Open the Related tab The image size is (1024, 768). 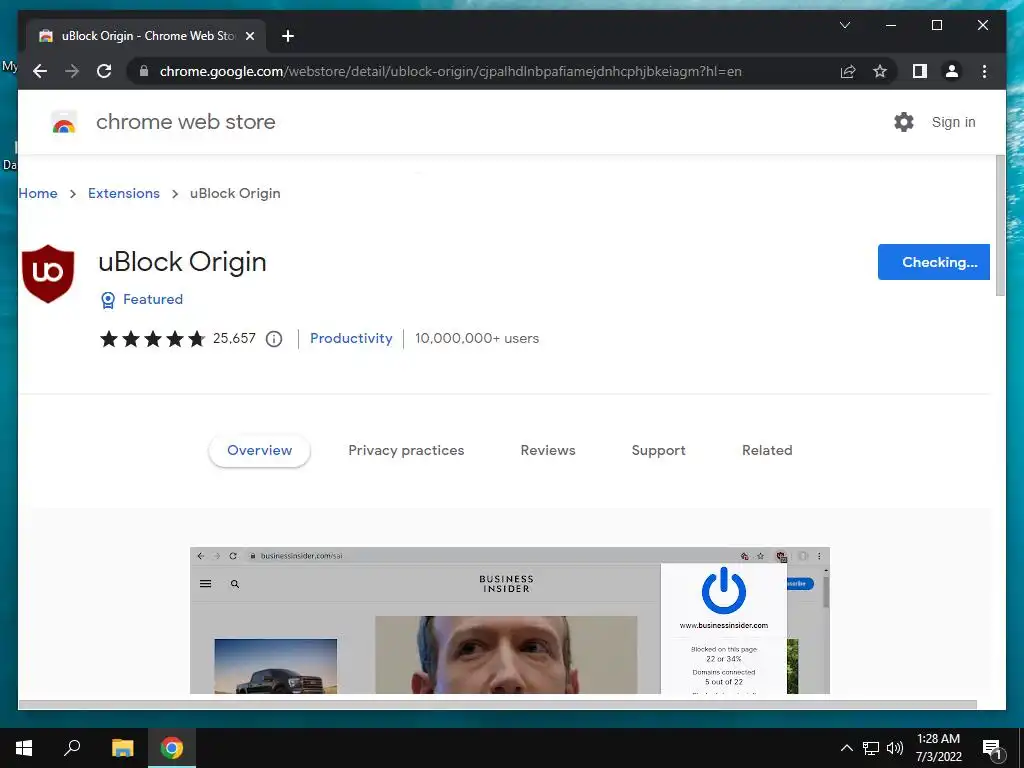click(767, 450)
